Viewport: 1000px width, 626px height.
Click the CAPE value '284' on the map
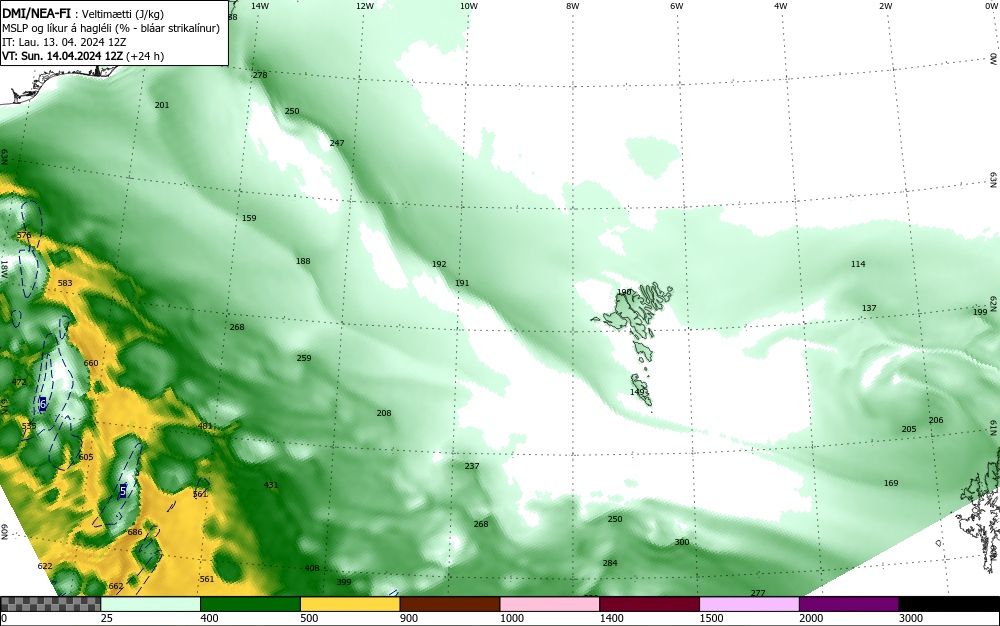(610, 563)
